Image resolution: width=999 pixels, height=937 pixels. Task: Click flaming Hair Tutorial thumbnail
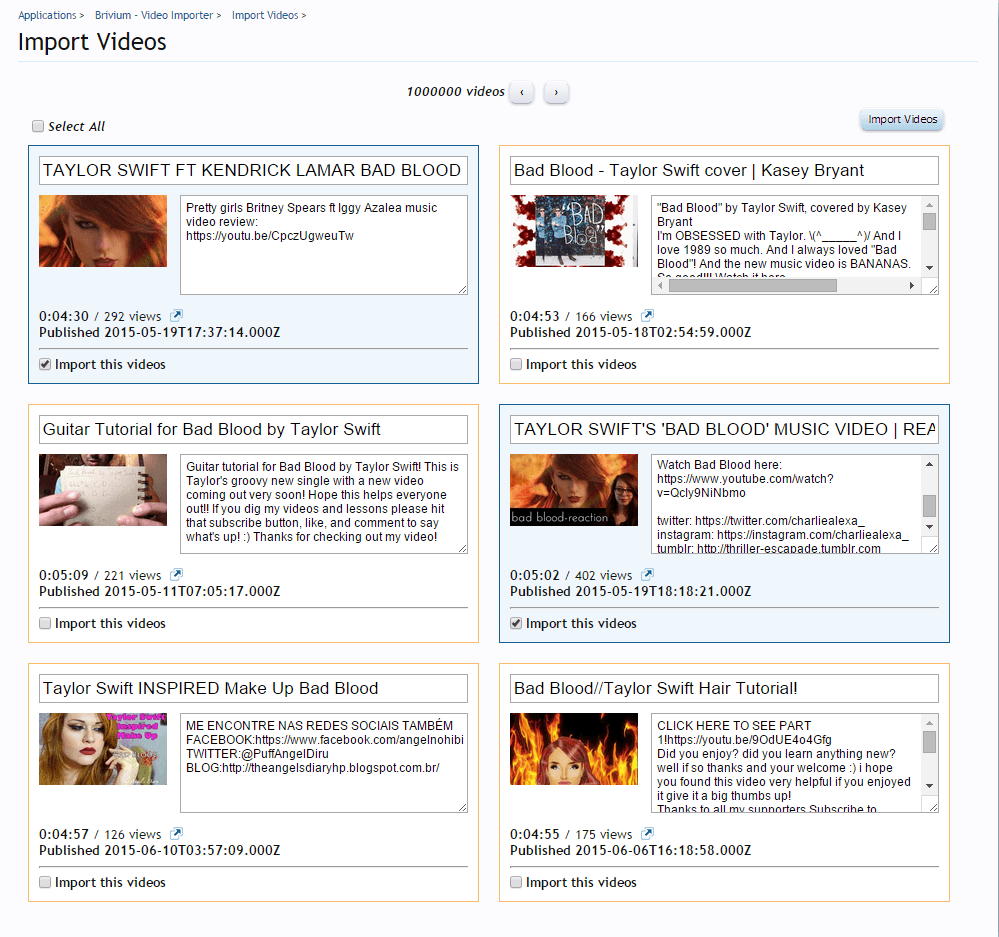click(x=574, y=749)
